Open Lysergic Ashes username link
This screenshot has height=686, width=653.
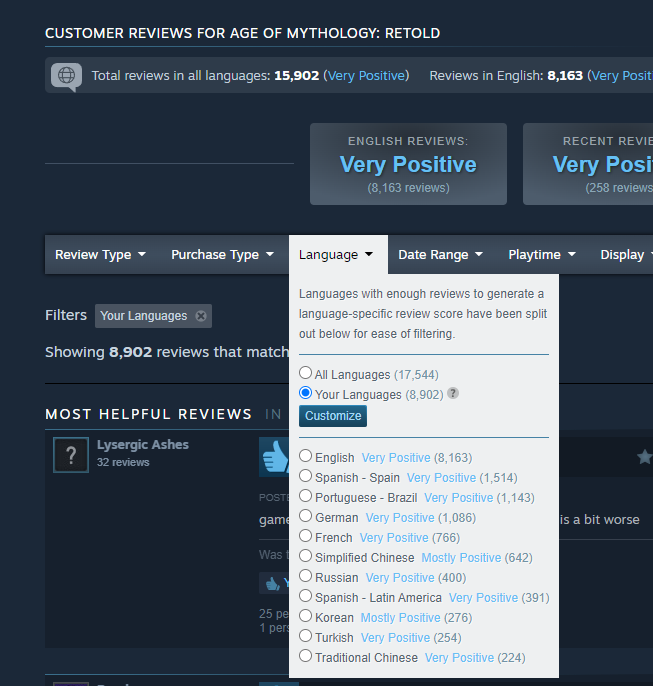pos(143,444)
